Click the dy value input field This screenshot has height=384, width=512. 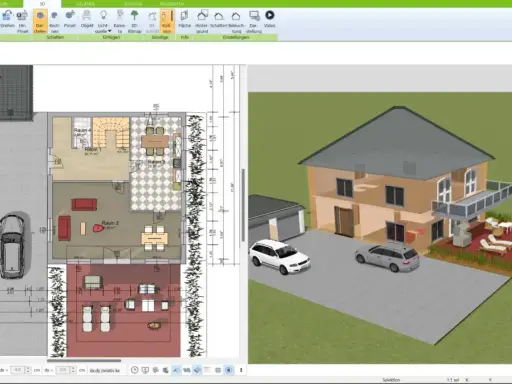[x=62, y=370]
